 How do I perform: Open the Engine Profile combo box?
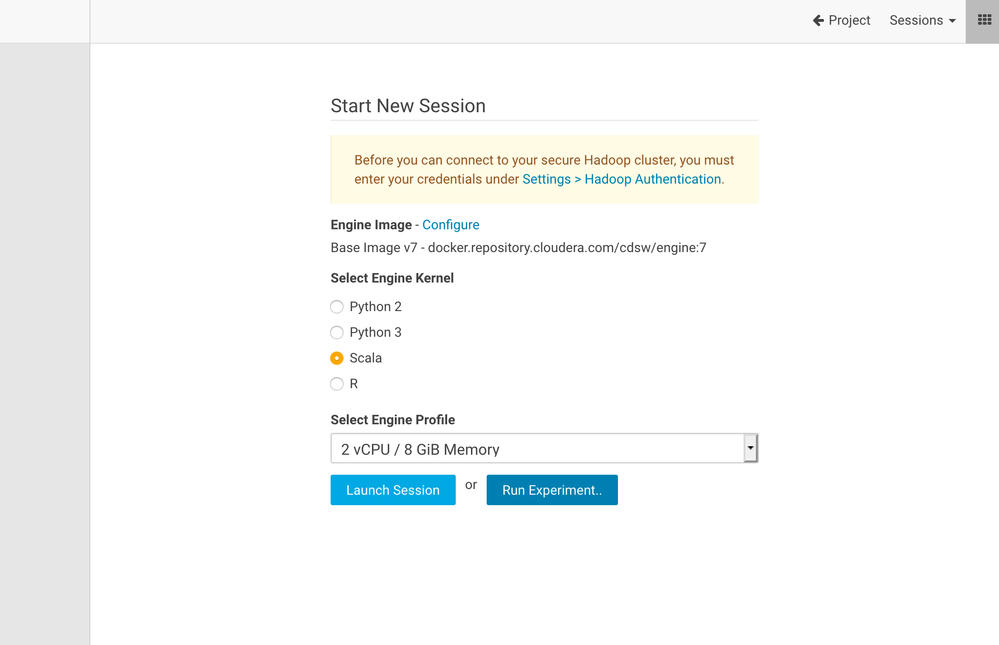point(536,449)
